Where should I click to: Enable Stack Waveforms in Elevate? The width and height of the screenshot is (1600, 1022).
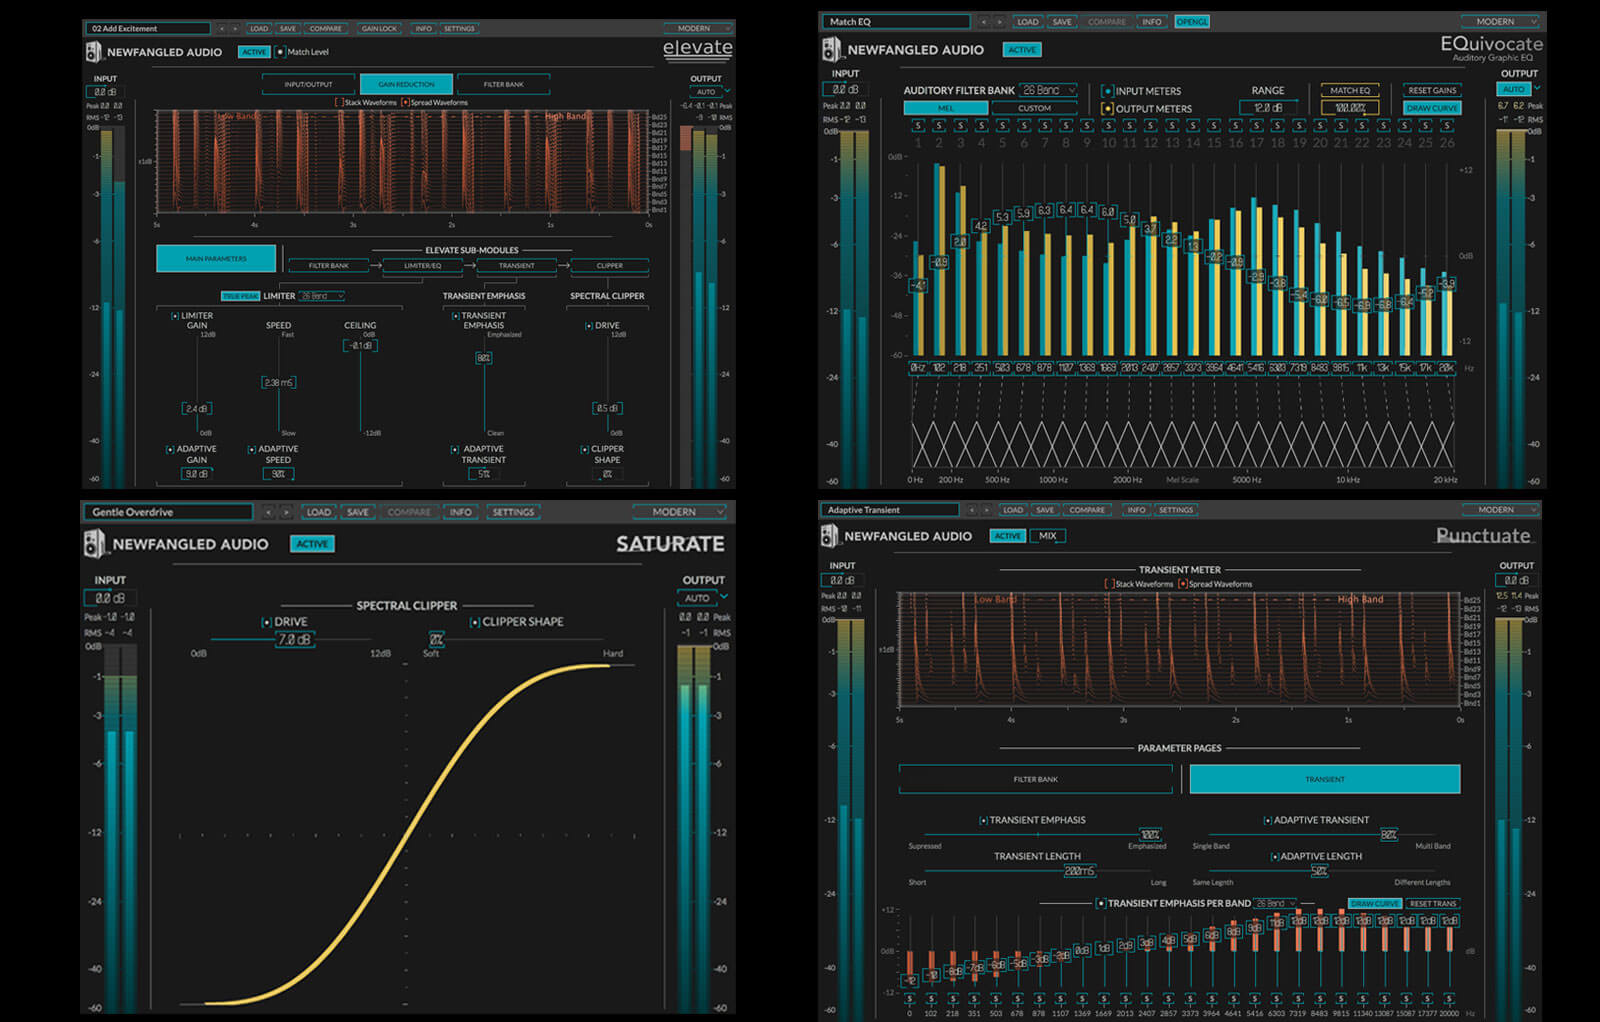point(339,102)
